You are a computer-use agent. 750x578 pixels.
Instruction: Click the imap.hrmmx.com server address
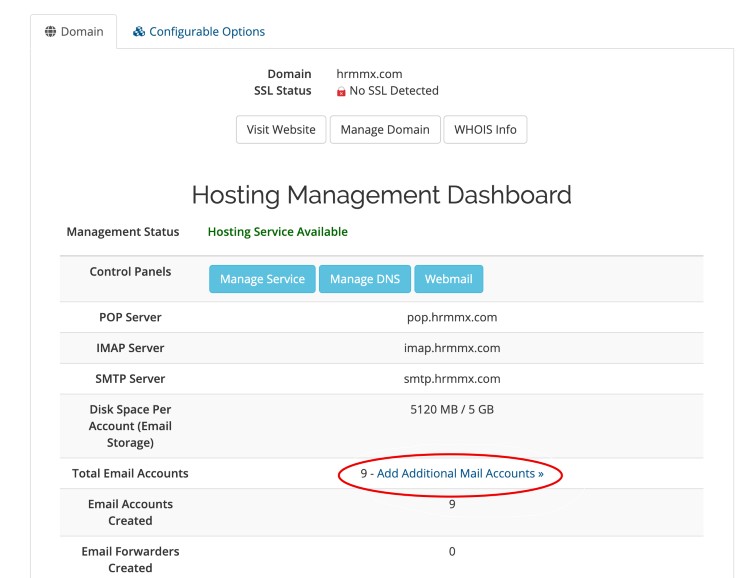coord(451,348)
